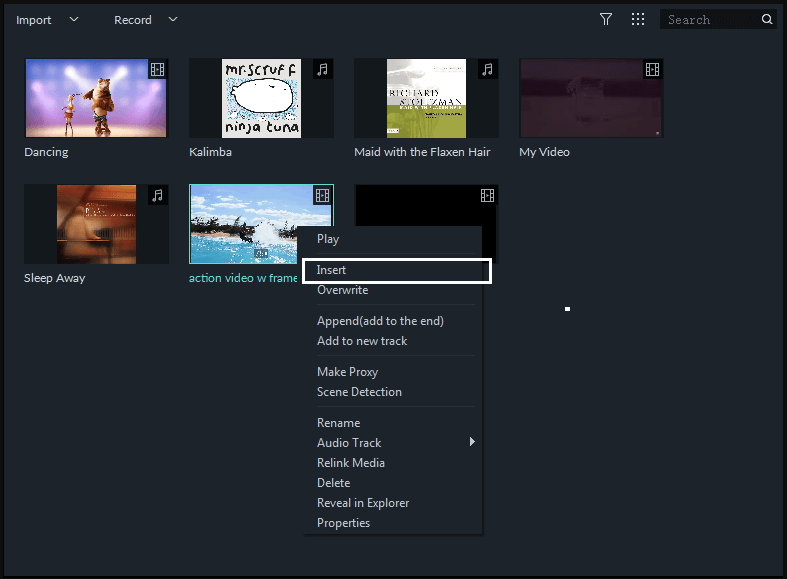Image resolution: width=787 pixels, height=579 pixels.
Task: Click the Import button
Action: 34,20
